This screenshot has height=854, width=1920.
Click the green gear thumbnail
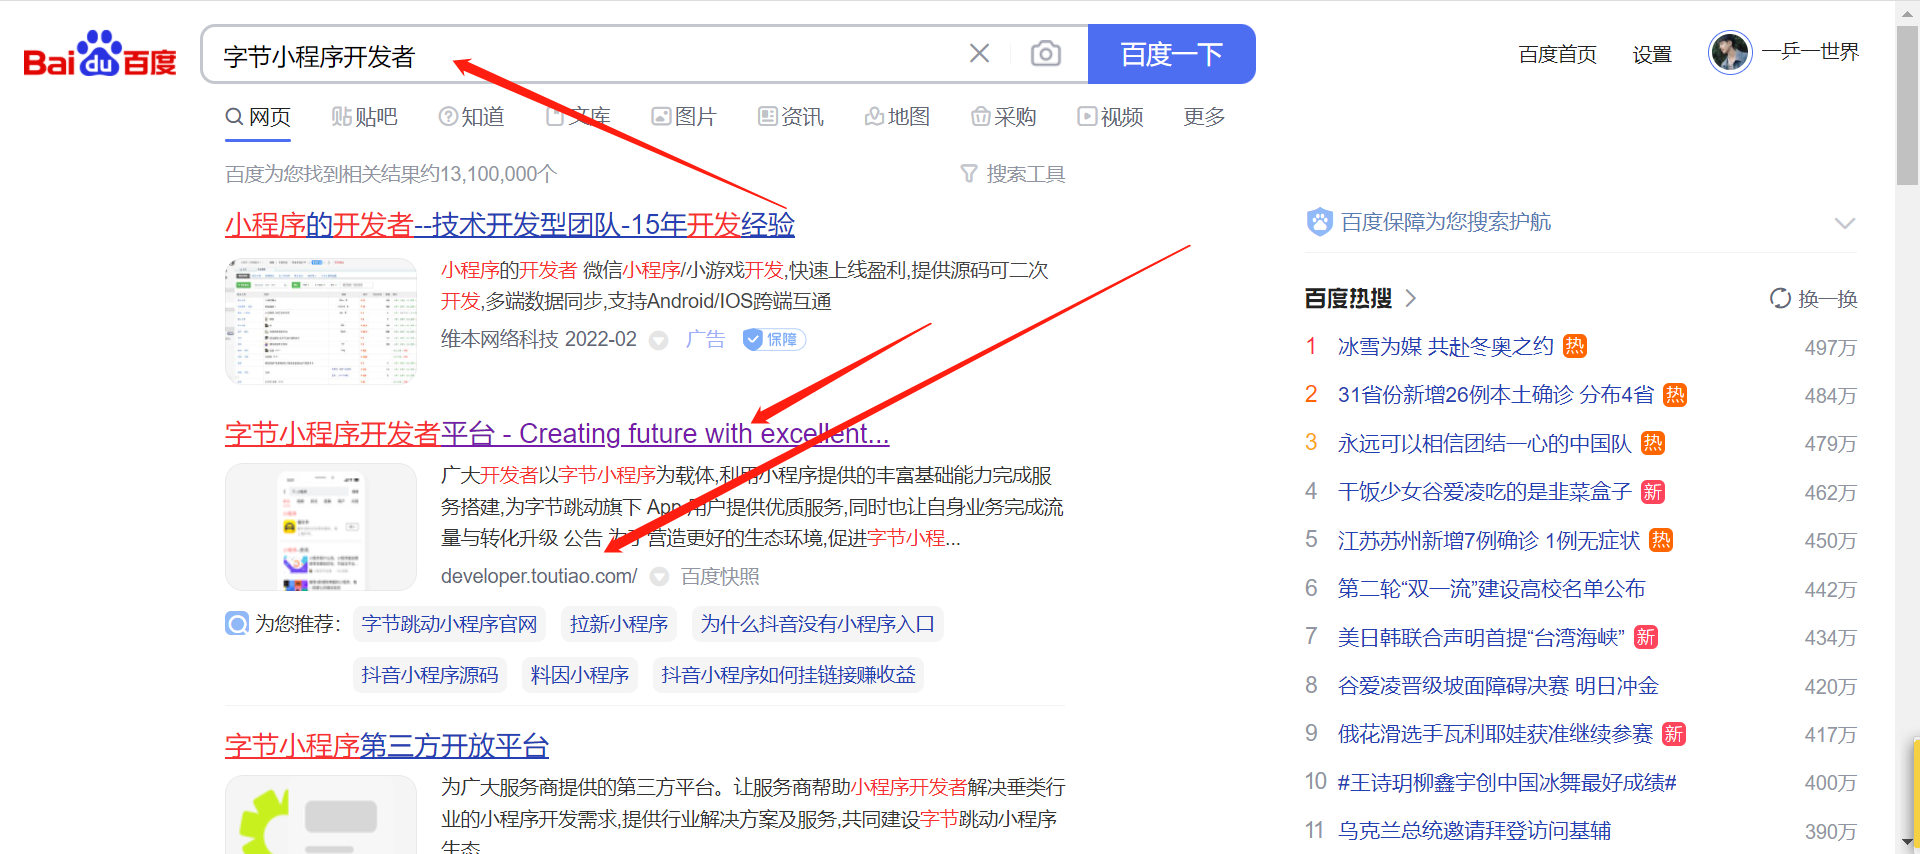pyautogui.click(x=321, y=814)
